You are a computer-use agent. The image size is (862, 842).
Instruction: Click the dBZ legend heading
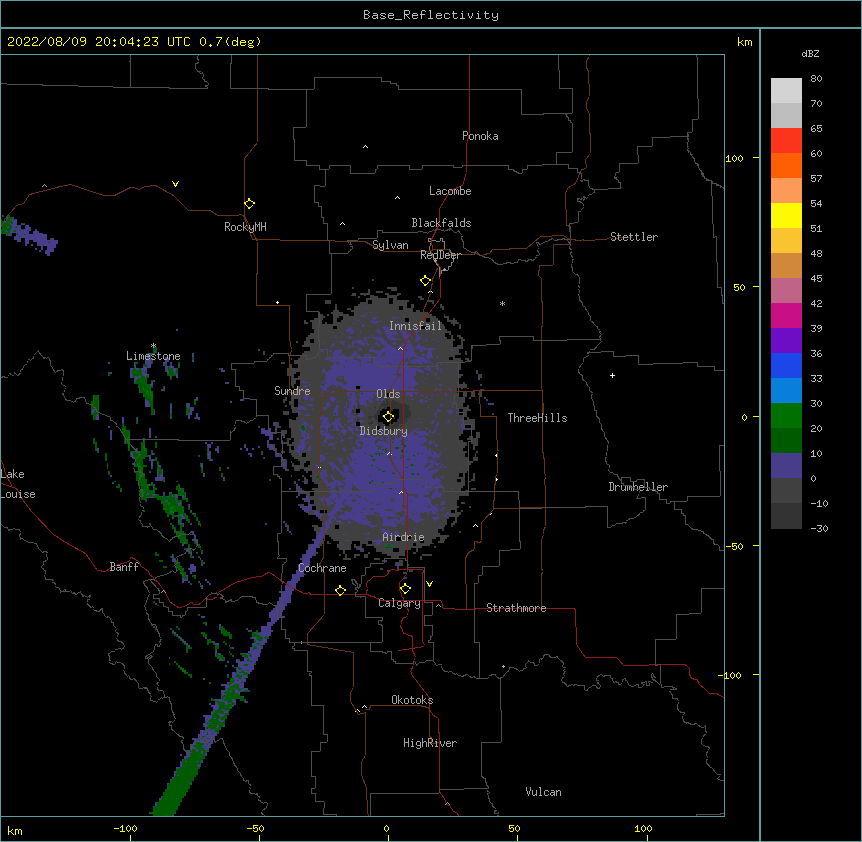pos(810,53)
